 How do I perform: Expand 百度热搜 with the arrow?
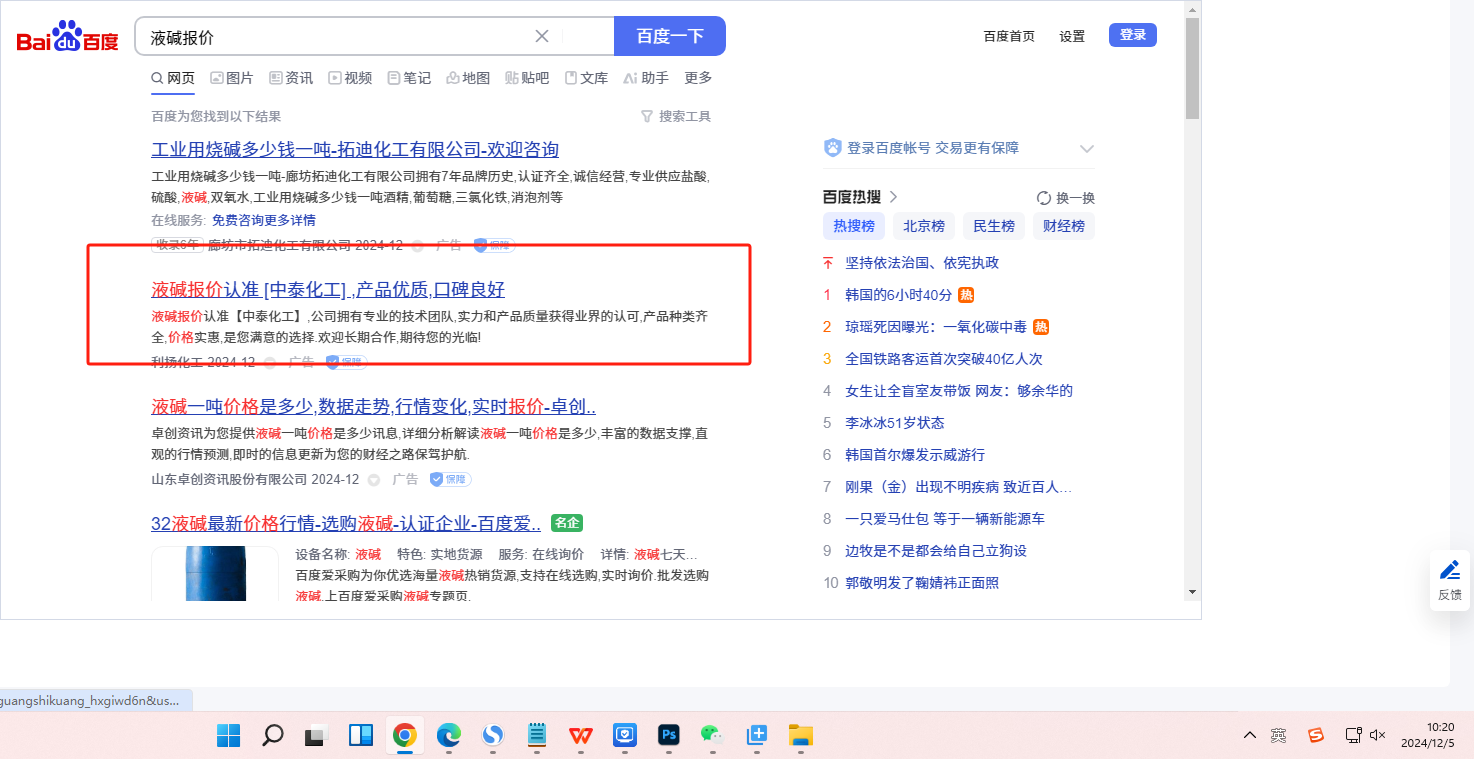coord(894,197)
